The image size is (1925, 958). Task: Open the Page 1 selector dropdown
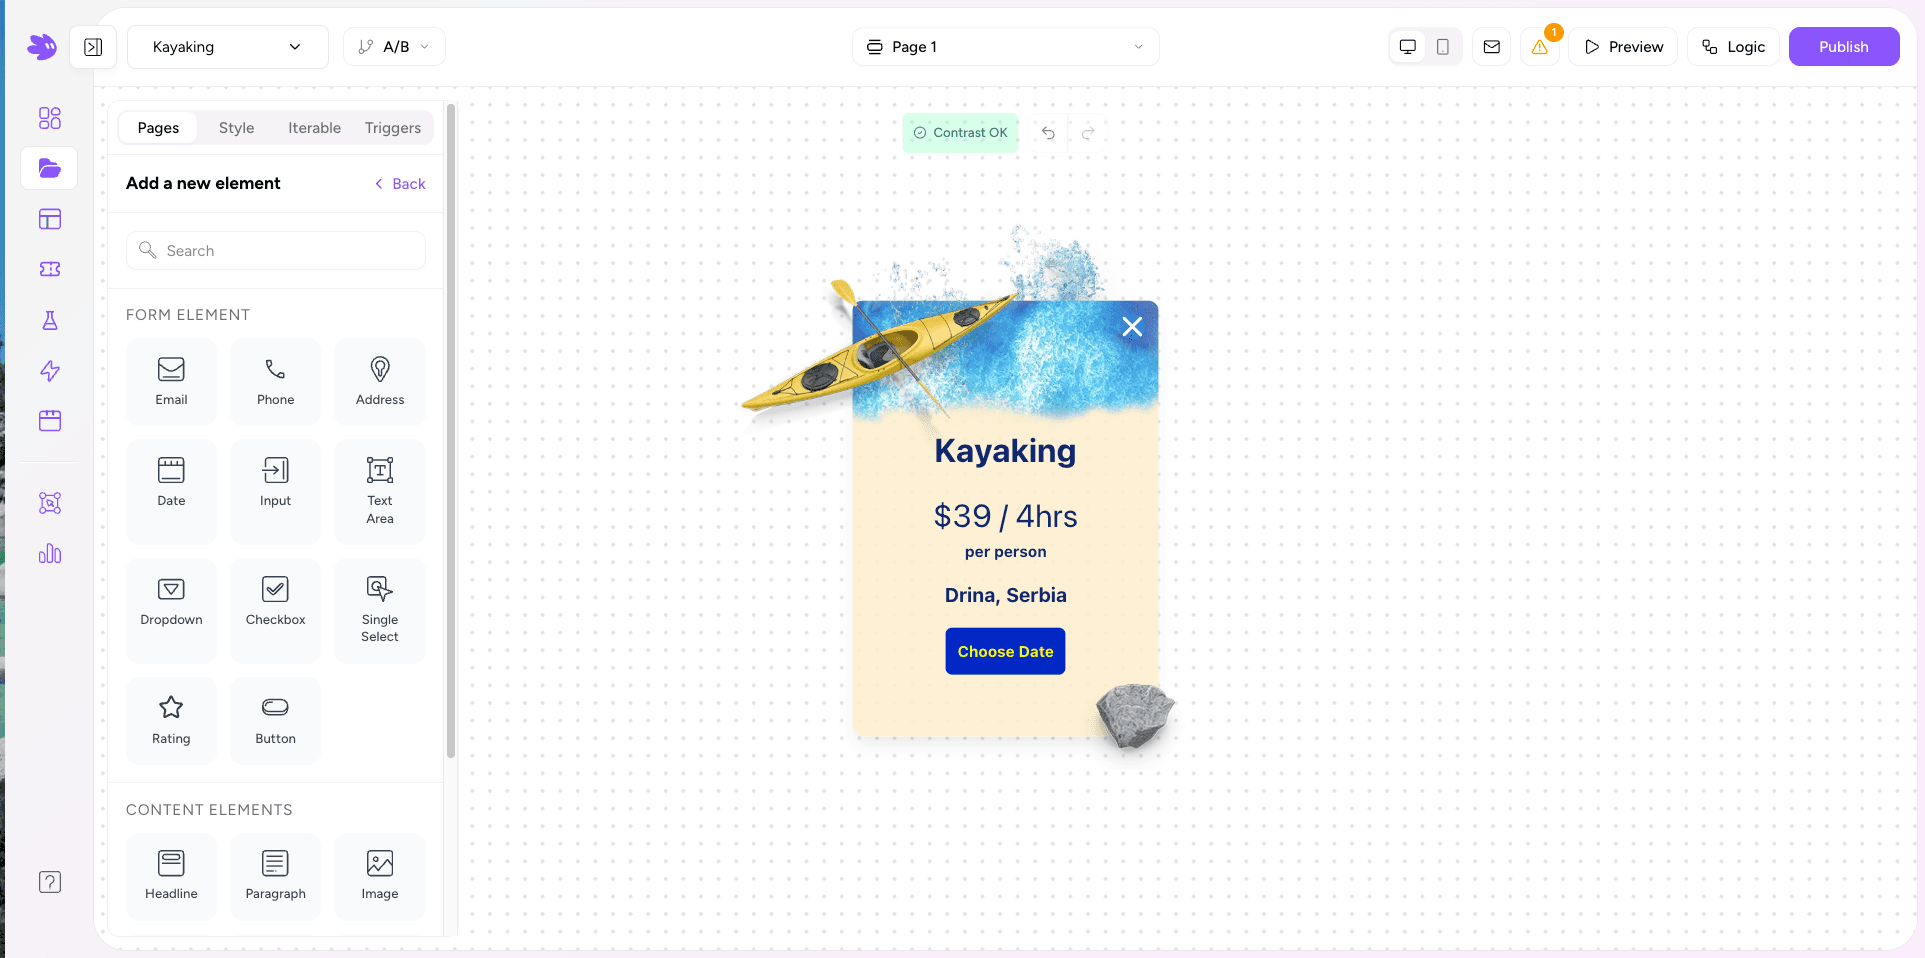click(1005, 47)
